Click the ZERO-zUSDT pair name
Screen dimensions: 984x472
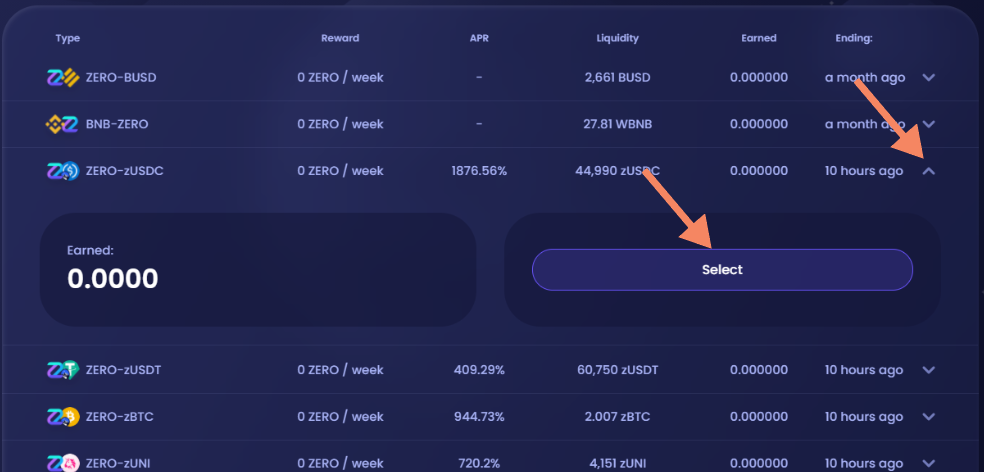[124, 370]
